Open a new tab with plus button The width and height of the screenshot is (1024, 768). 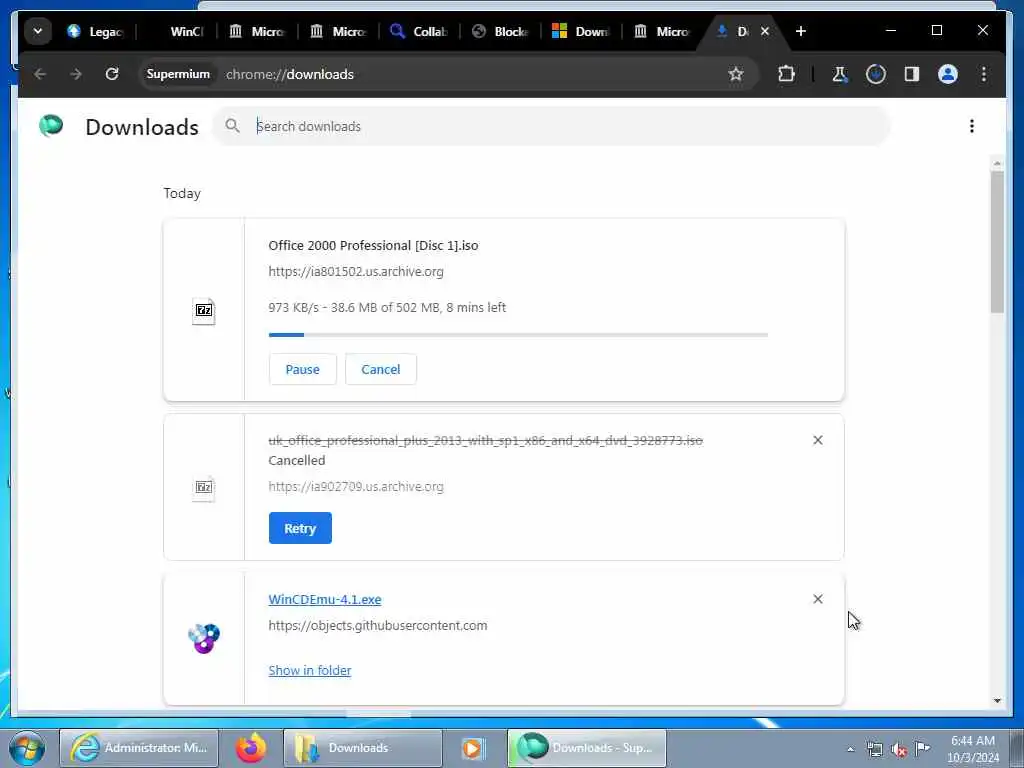pos(801,31)
